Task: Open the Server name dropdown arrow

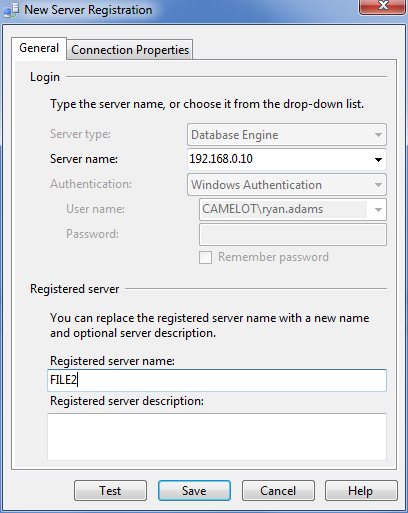Action: tap(378, 160)
